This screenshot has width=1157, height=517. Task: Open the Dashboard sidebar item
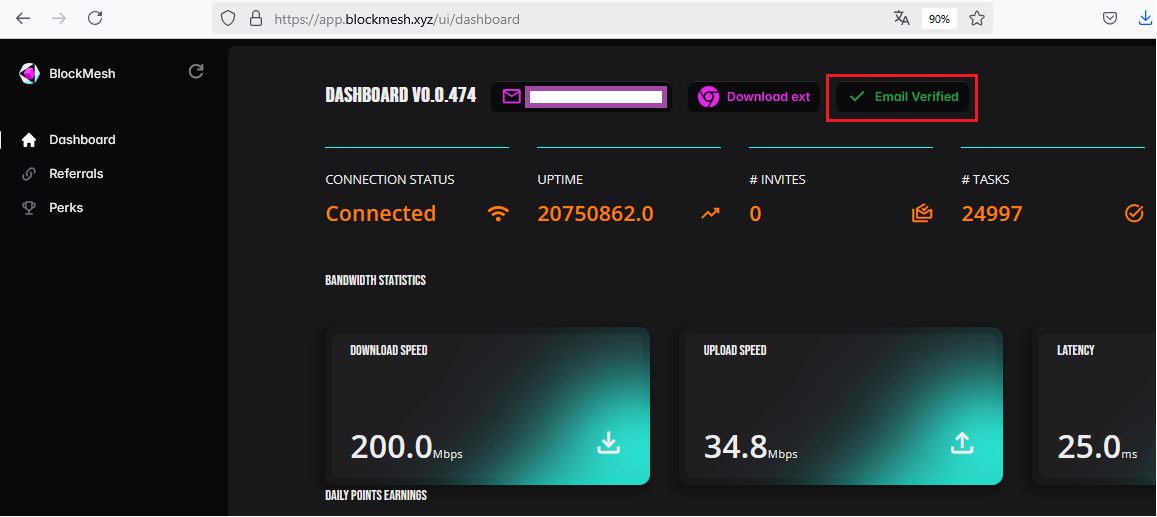click(82, 139)
